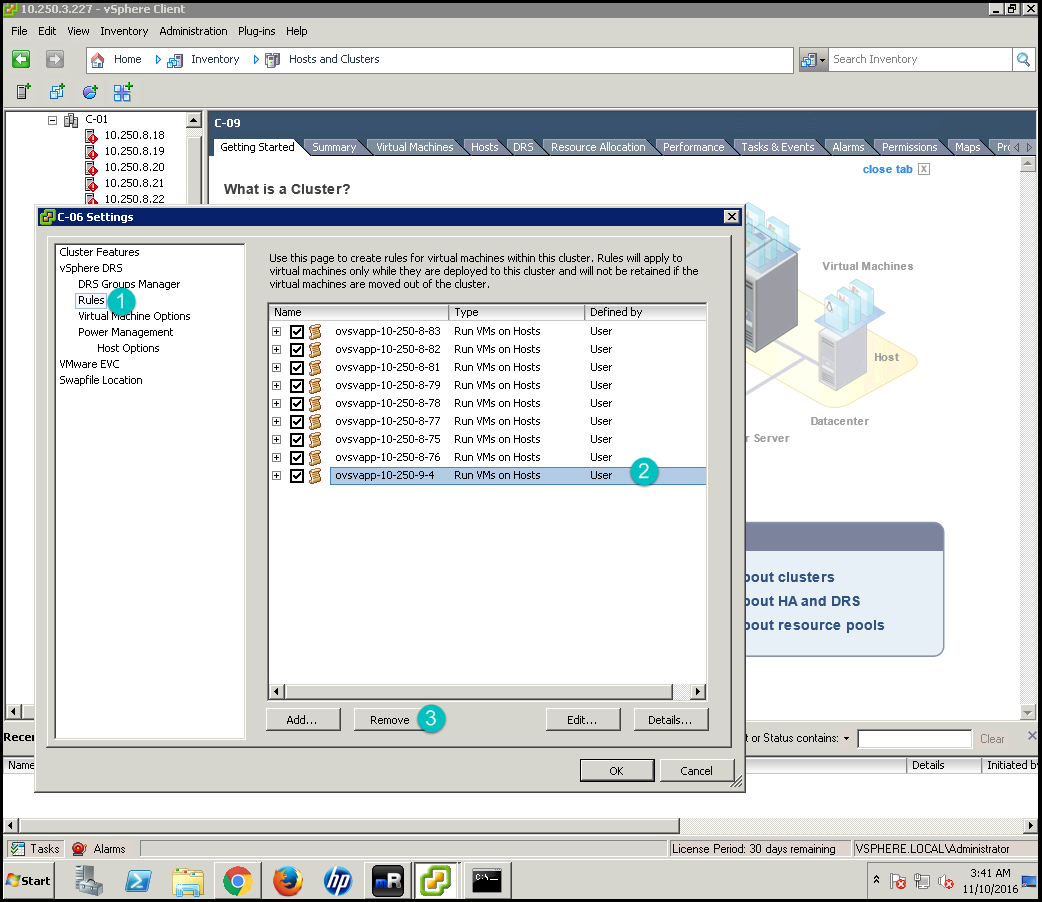Click the green Back navigation arrow
Viewport: 1042px width, 902px height.
[x=21, y=60]
